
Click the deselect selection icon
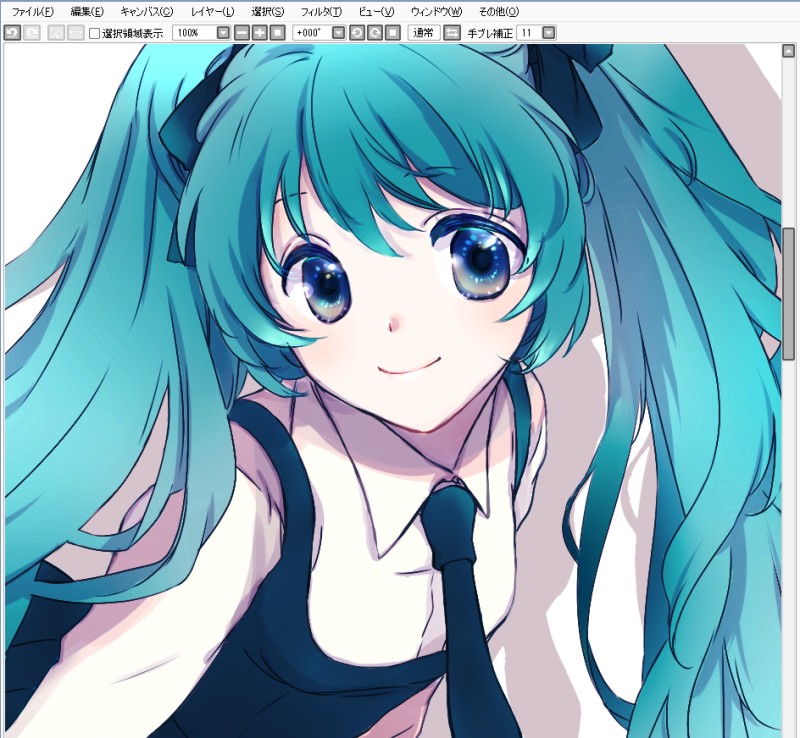click(x=56, y=33)
